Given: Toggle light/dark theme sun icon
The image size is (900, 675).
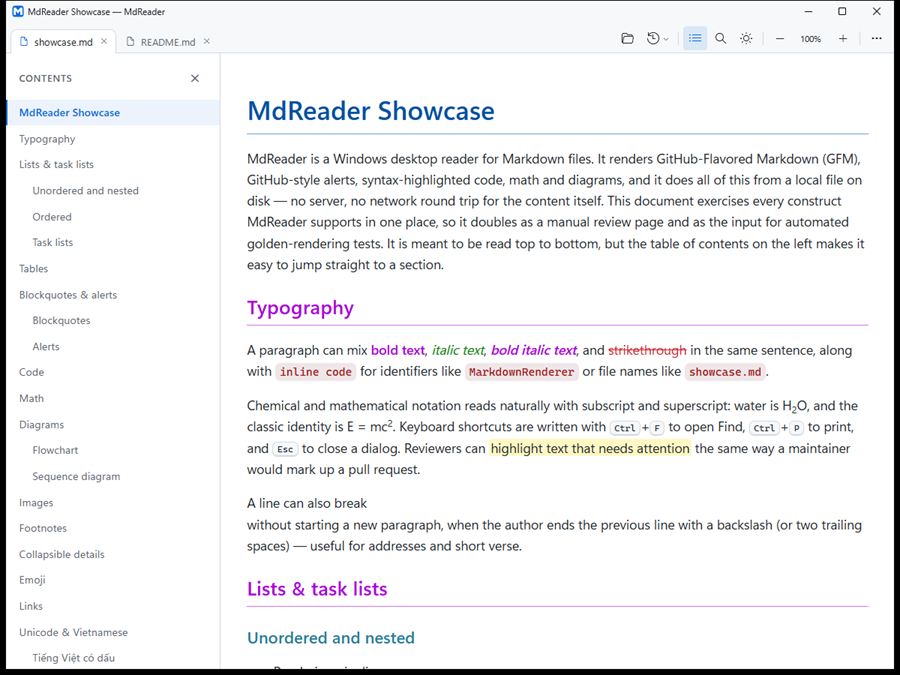Looking at the screenshot, I should (x=746, y=38).
